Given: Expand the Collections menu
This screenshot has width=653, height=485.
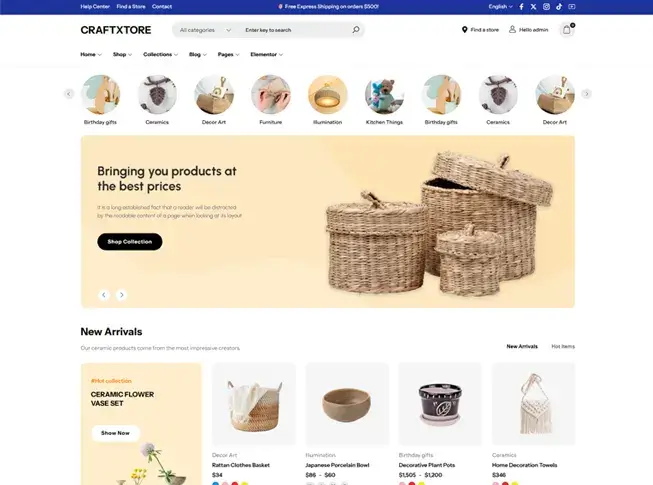Looking at the screenshot, I should pos(160,55).
